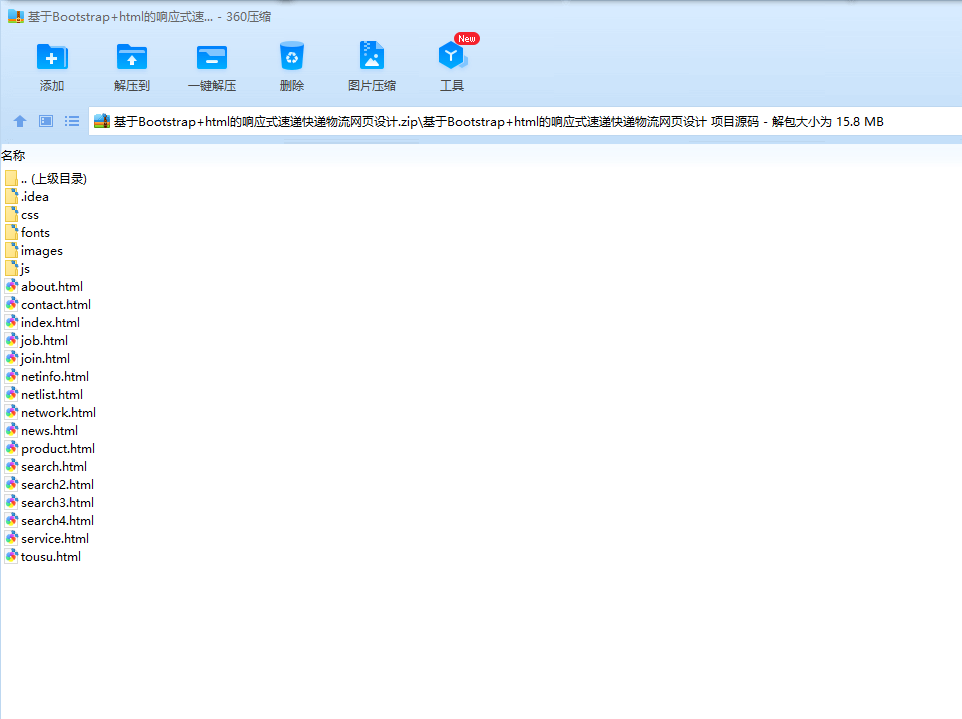962x719 pixels.
Task: Click the folder icon beside images
Action: (12, 250)
